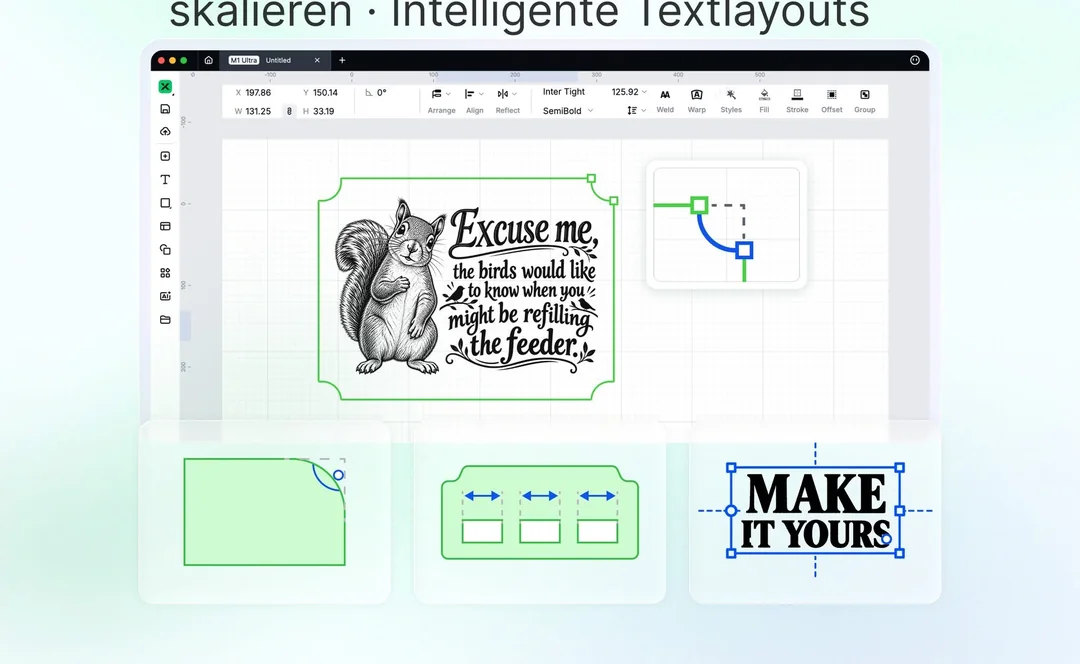Click the top corner handle of the green frame
Image resolution: width=1080 pixels, height=664 pixels.
(x=591, y=178)
